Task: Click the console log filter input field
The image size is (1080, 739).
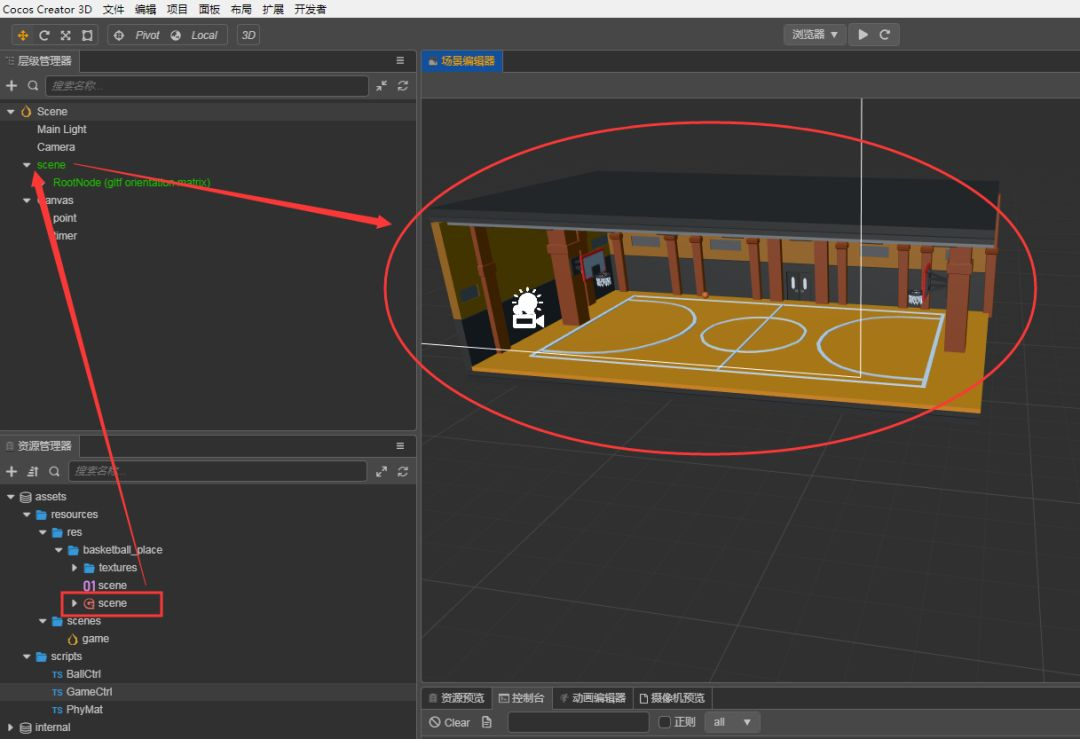Action: (x=577, y=722)
